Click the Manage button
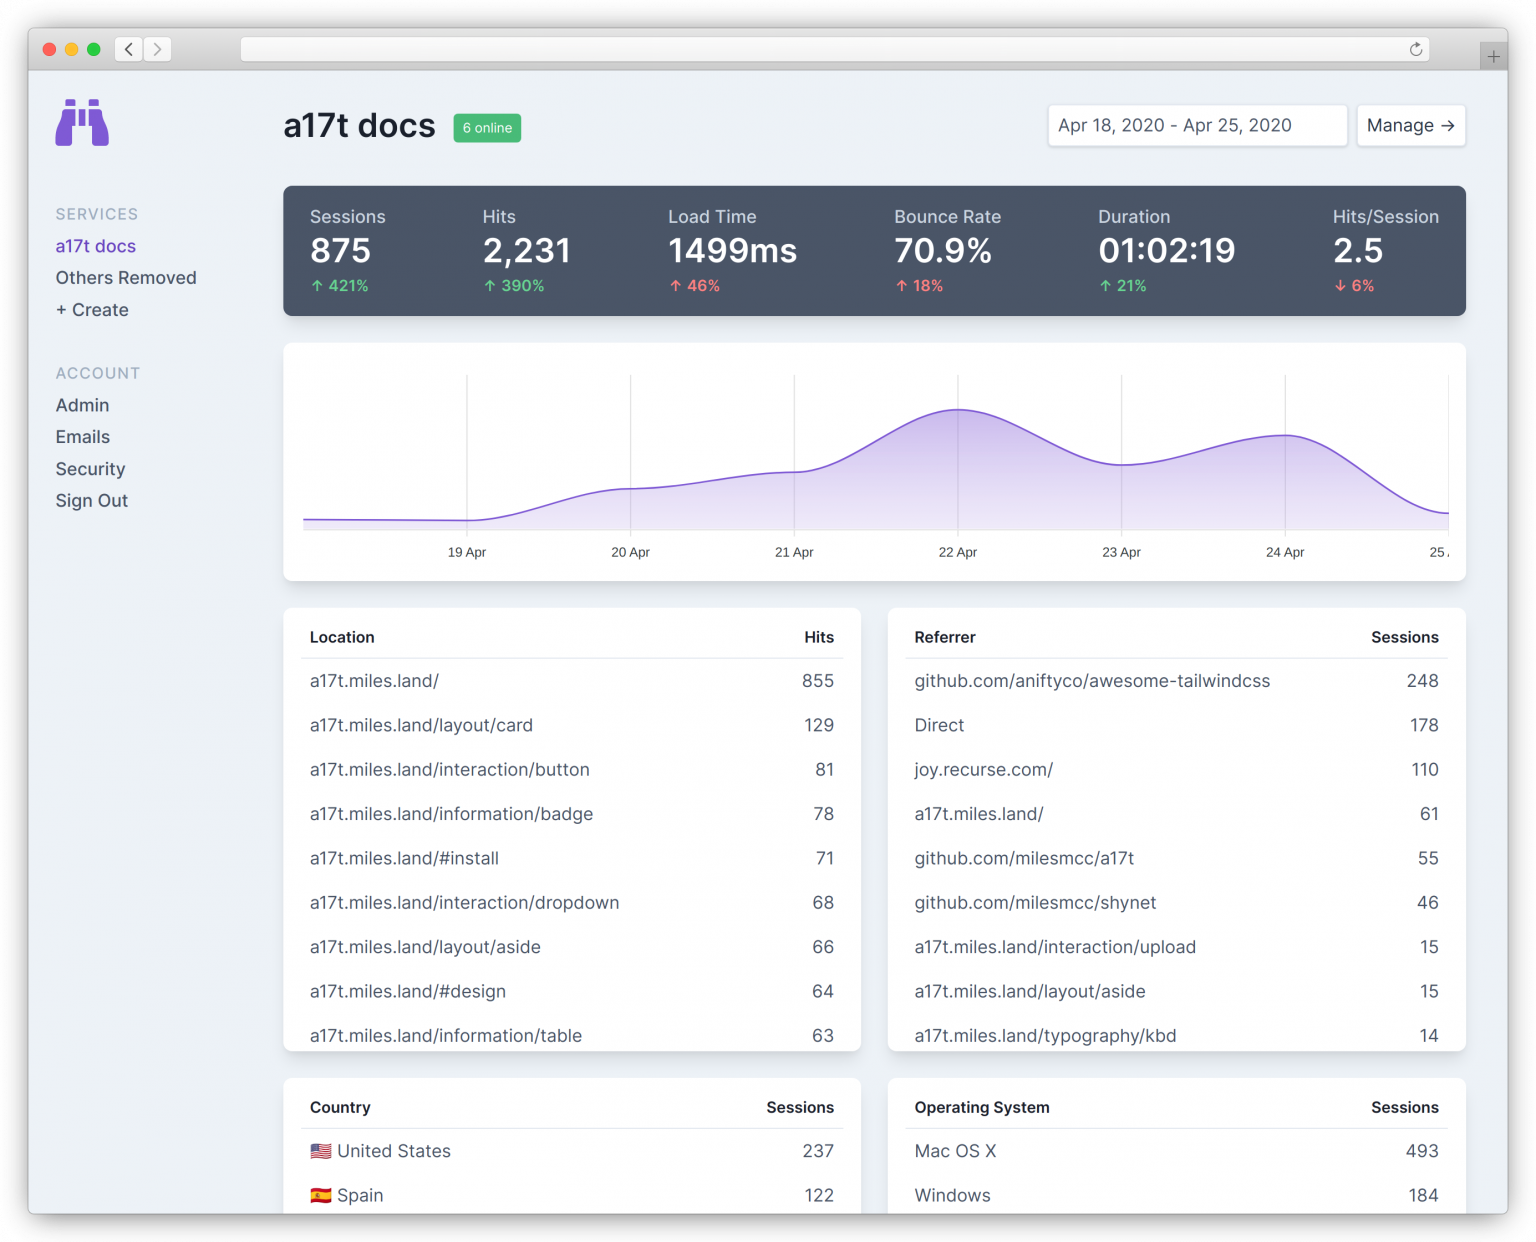Screen dimensions: 1536x1242 (1410, 125)
